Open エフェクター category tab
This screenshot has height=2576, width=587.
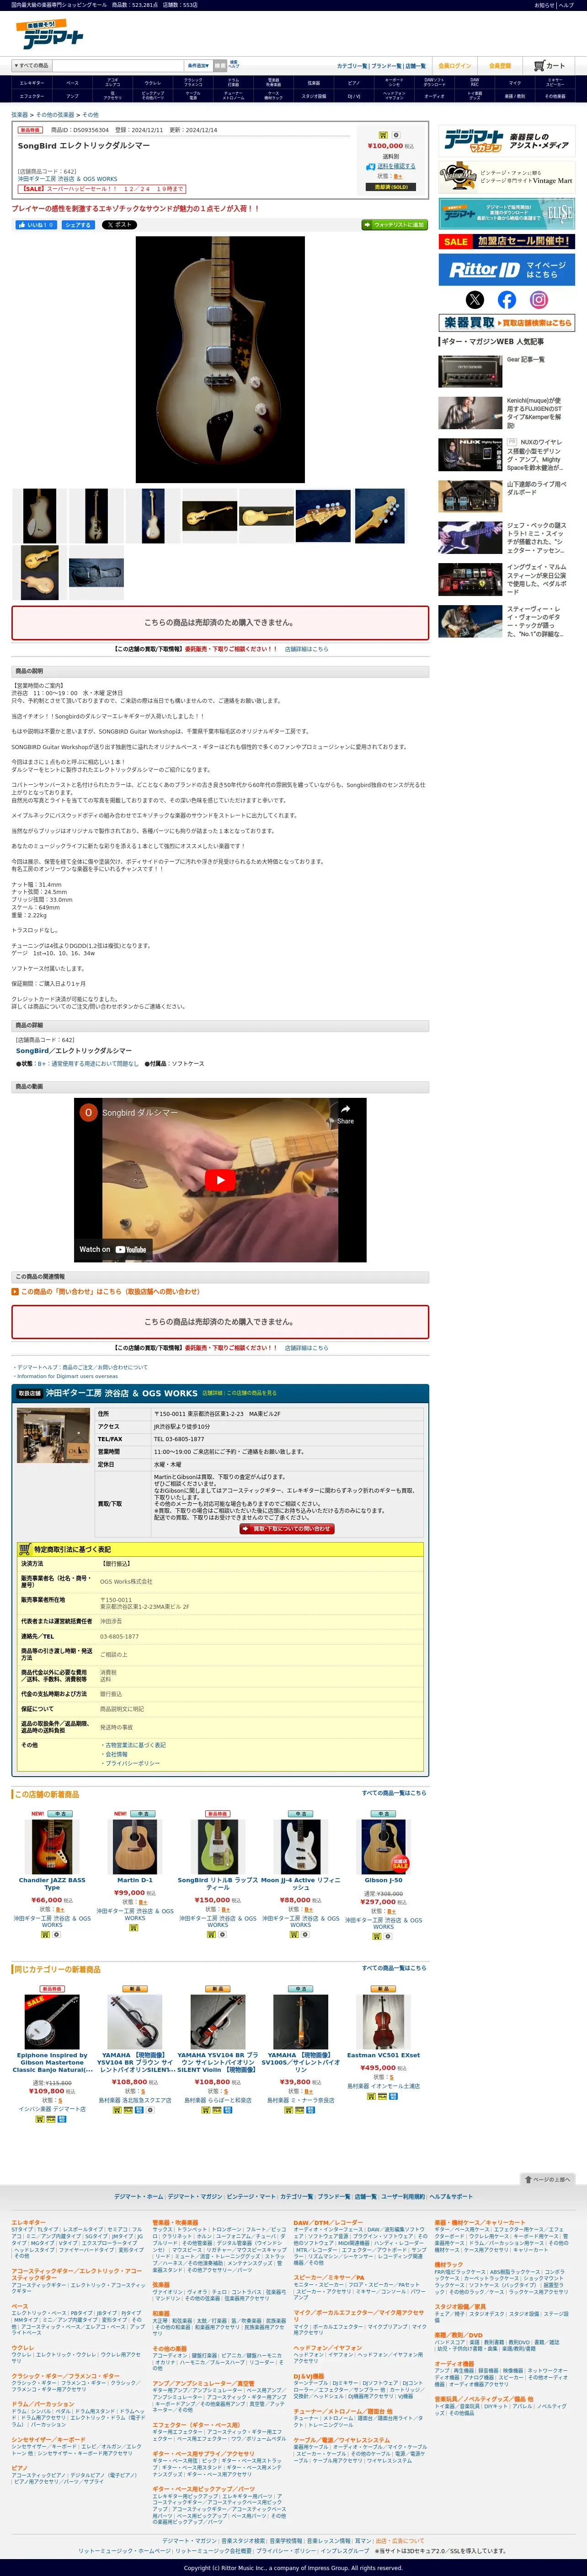(31, 96)
